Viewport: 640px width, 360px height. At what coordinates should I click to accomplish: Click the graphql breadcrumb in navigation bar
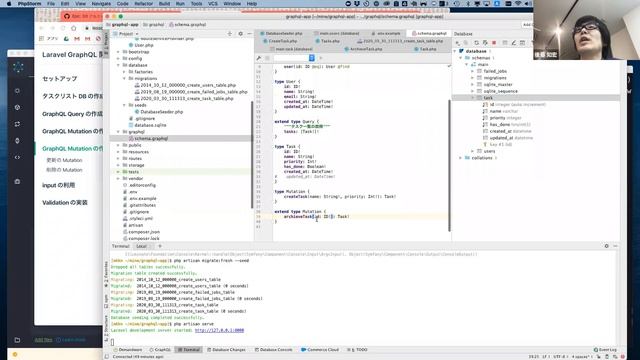click(153, 24)
